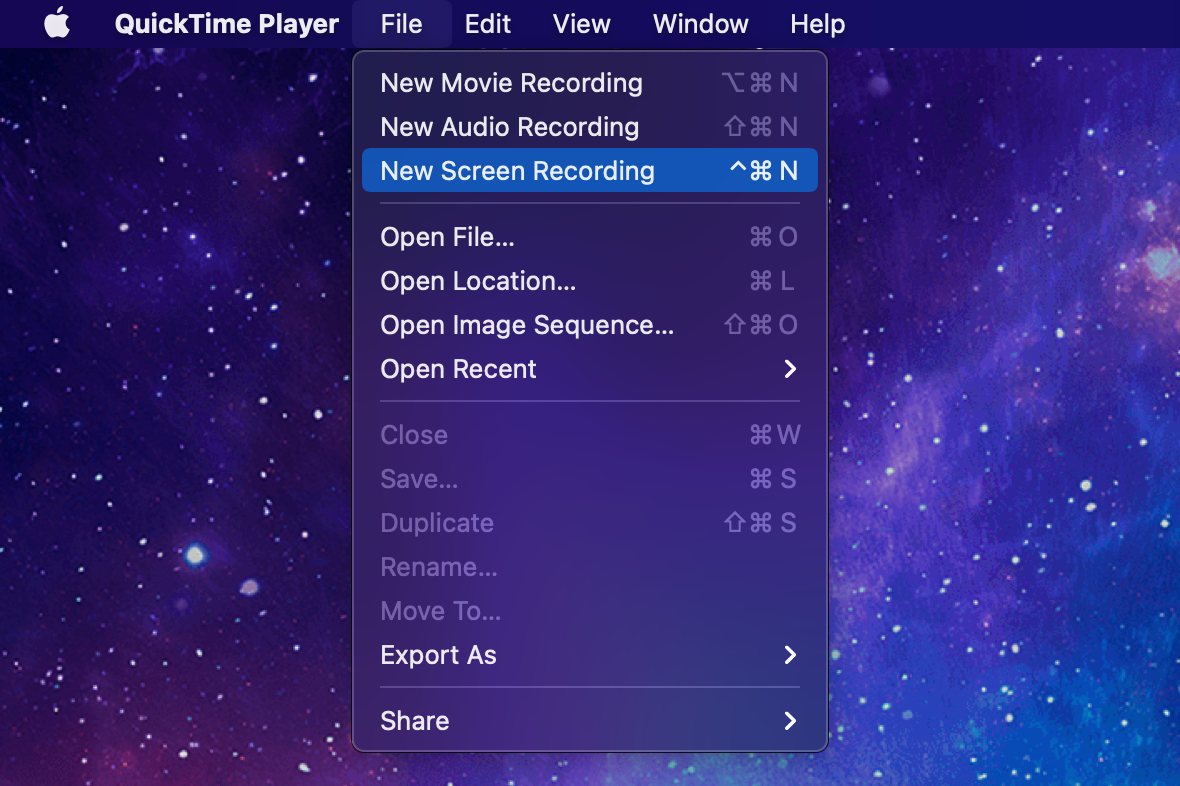This screenshot has width=1180, height=786.
Task: Click the Share chevron arrow
Action: click(790, 721)
